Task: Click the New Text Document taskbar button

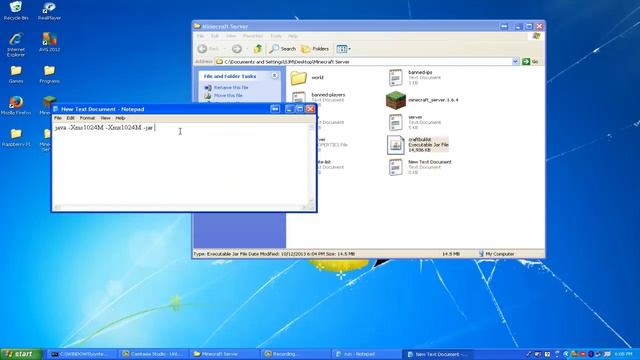Action: 438,354
